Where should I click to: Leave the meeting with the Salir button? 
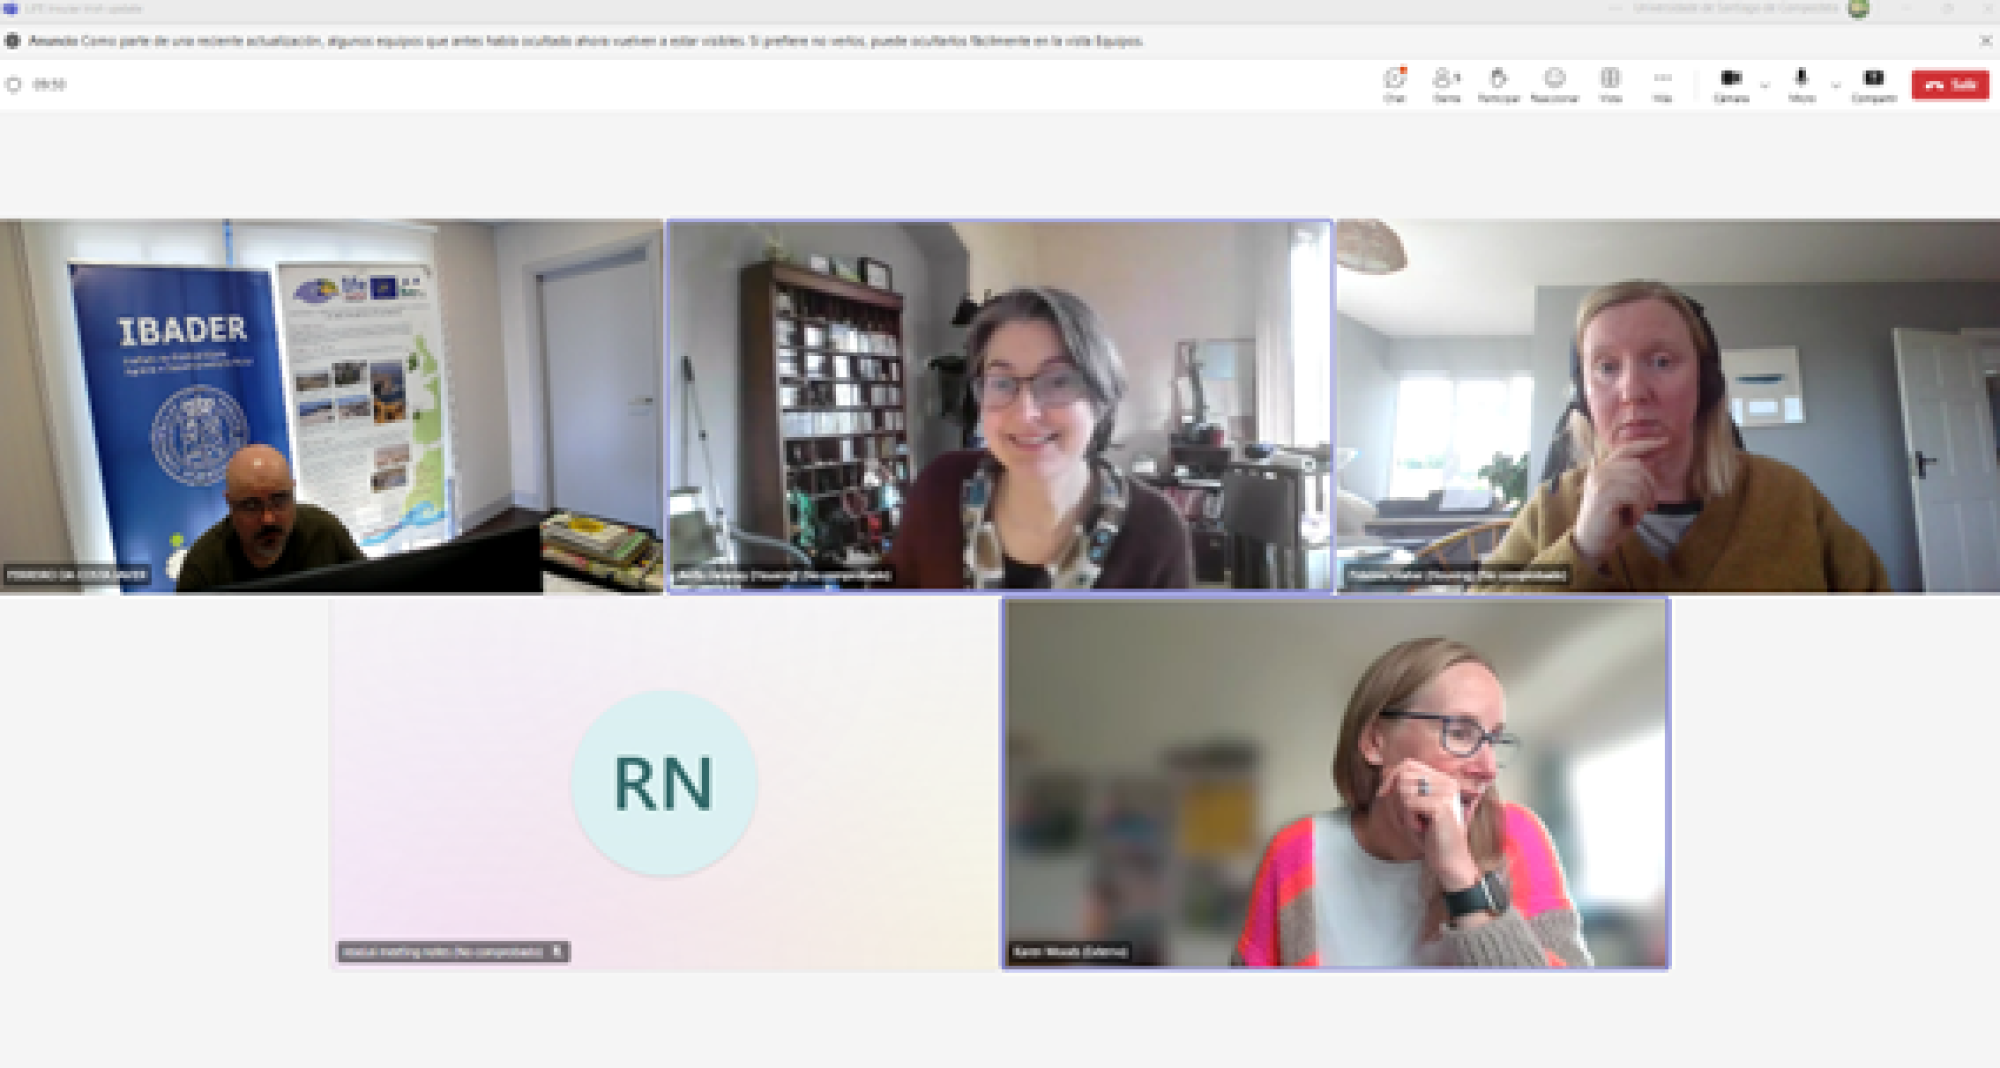click(1949, 85)
